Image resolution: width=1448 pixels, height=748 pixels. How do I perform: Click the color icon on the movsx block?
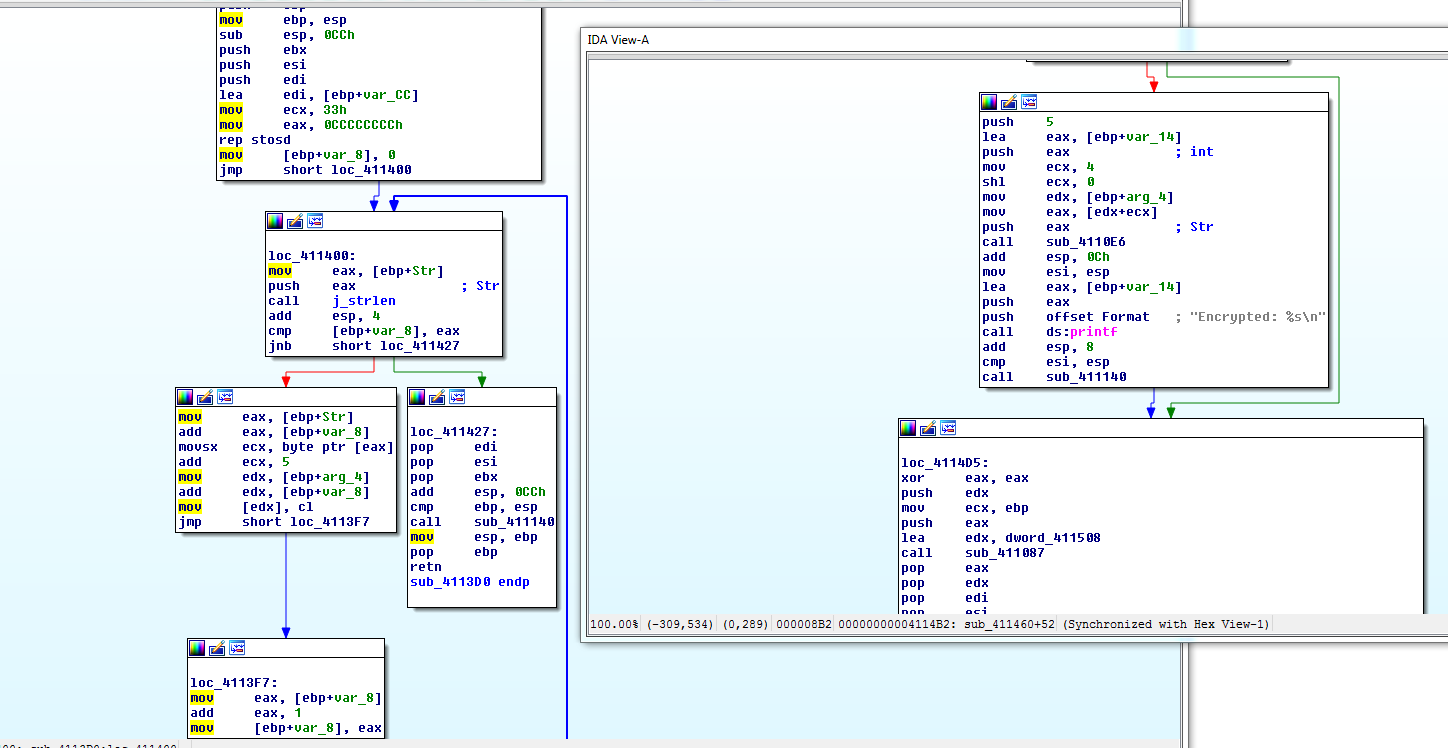point(185,398)
